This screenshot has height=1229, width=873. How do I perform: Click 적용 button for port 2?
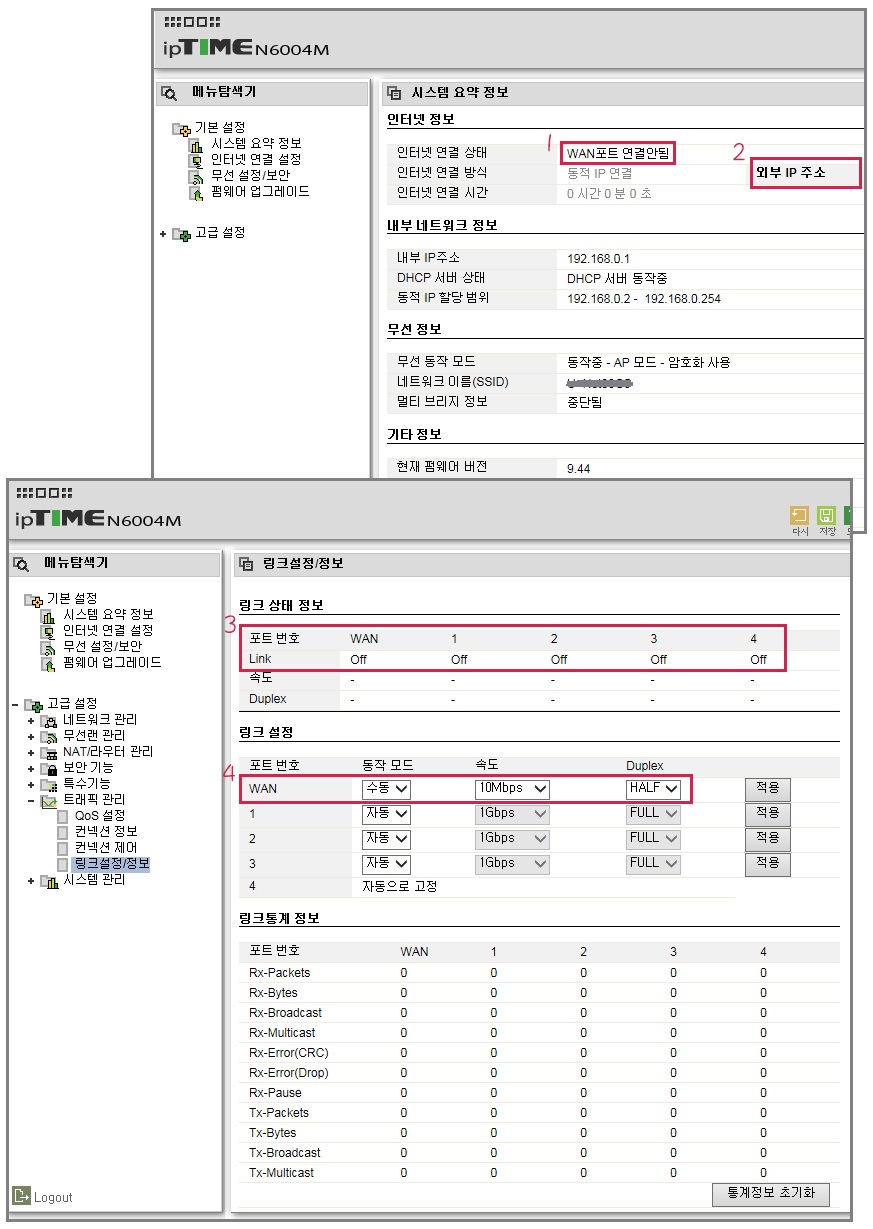pos(767,838)
